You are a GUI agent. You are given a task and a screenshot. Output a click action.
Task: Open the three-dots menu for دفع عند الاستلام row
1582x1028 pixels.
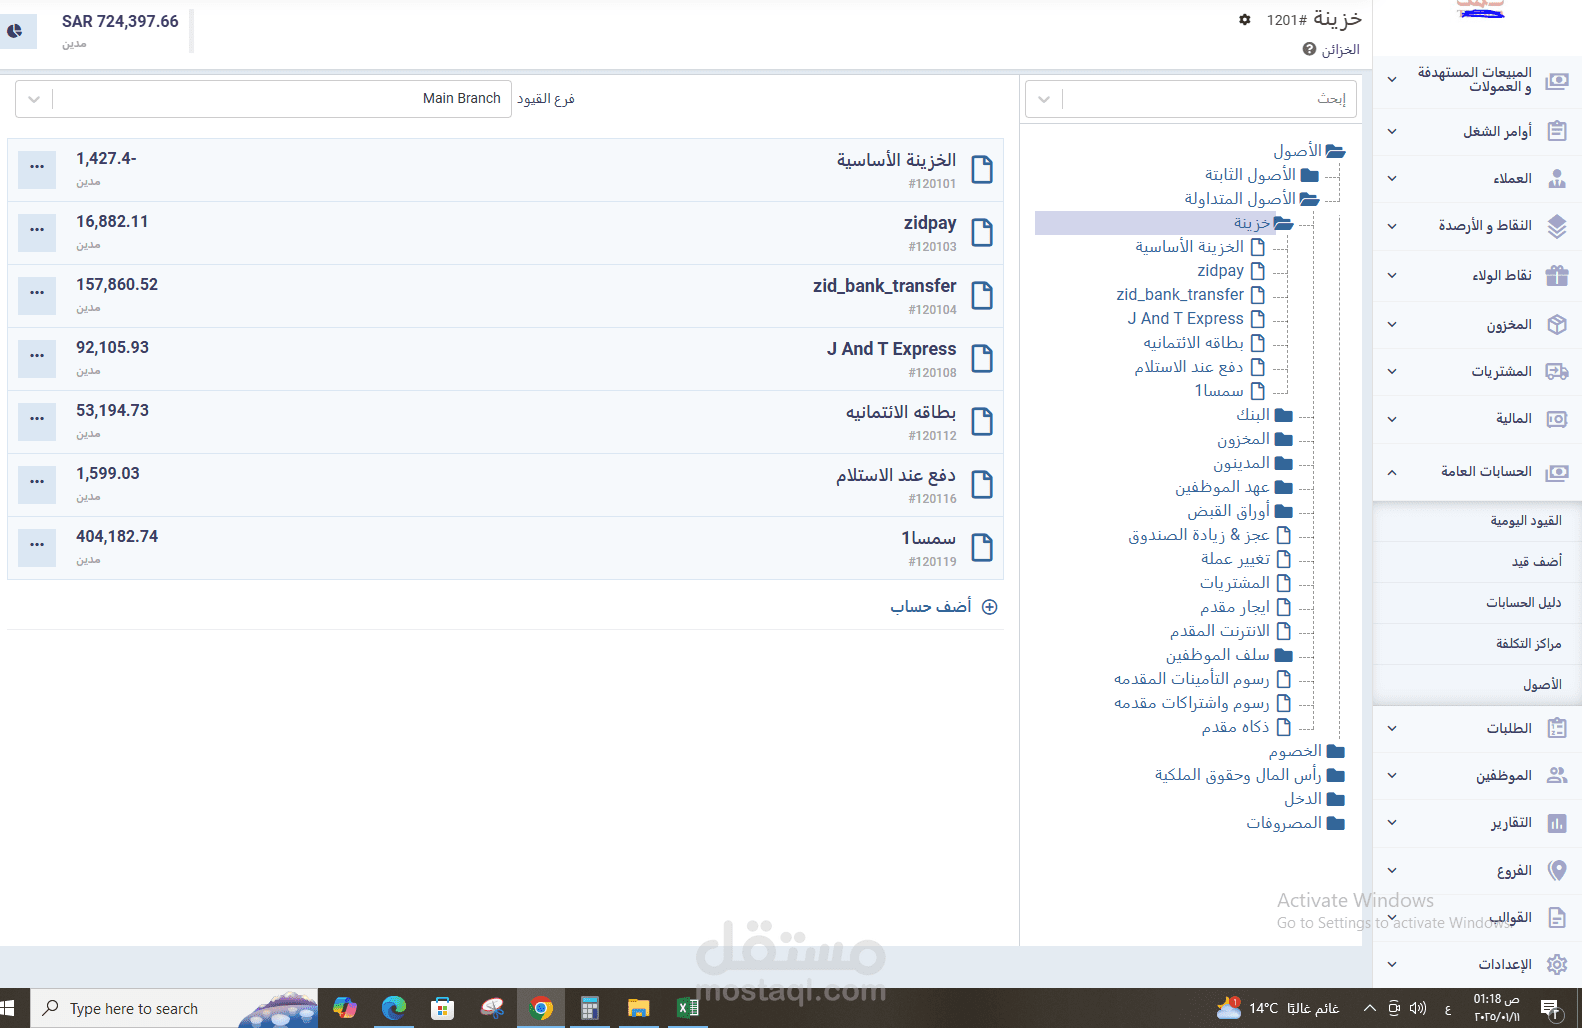point(37,482)
